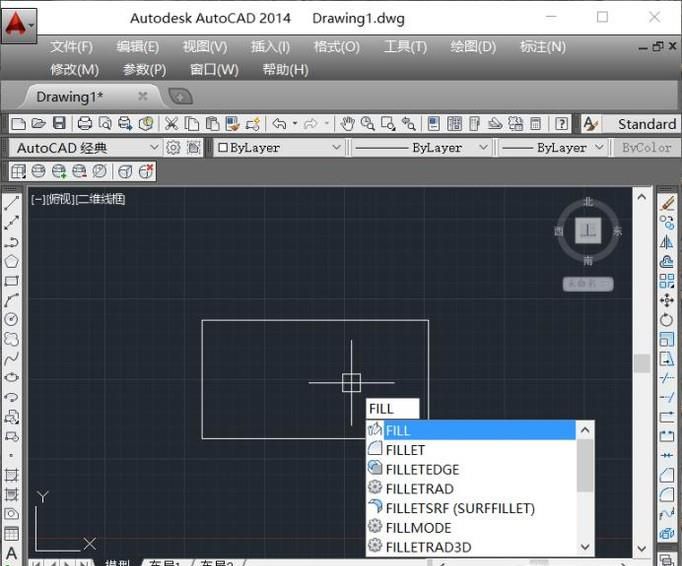Click the Erase tool in the modify toolbar

[667, 204]
